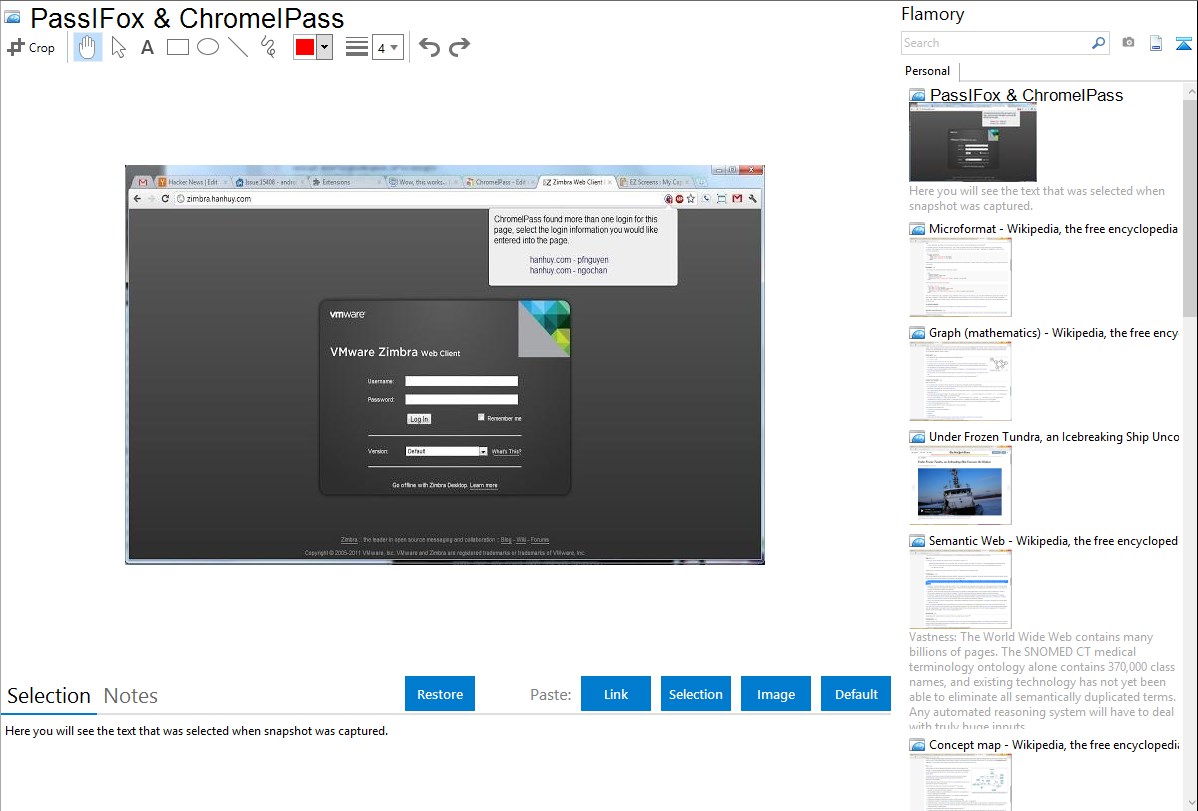Open the Microformat Wikipedia snapshot thumbnail
The image size is (1198, 811).
[960, 277]
